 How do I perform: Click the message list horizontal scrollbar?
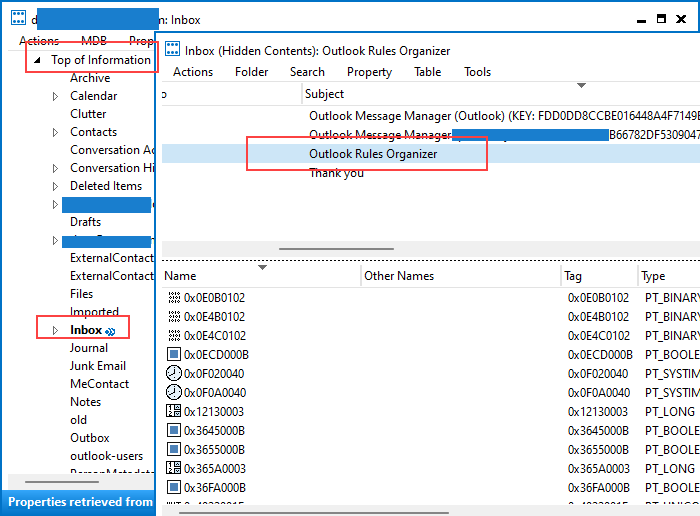click(336, 249)
